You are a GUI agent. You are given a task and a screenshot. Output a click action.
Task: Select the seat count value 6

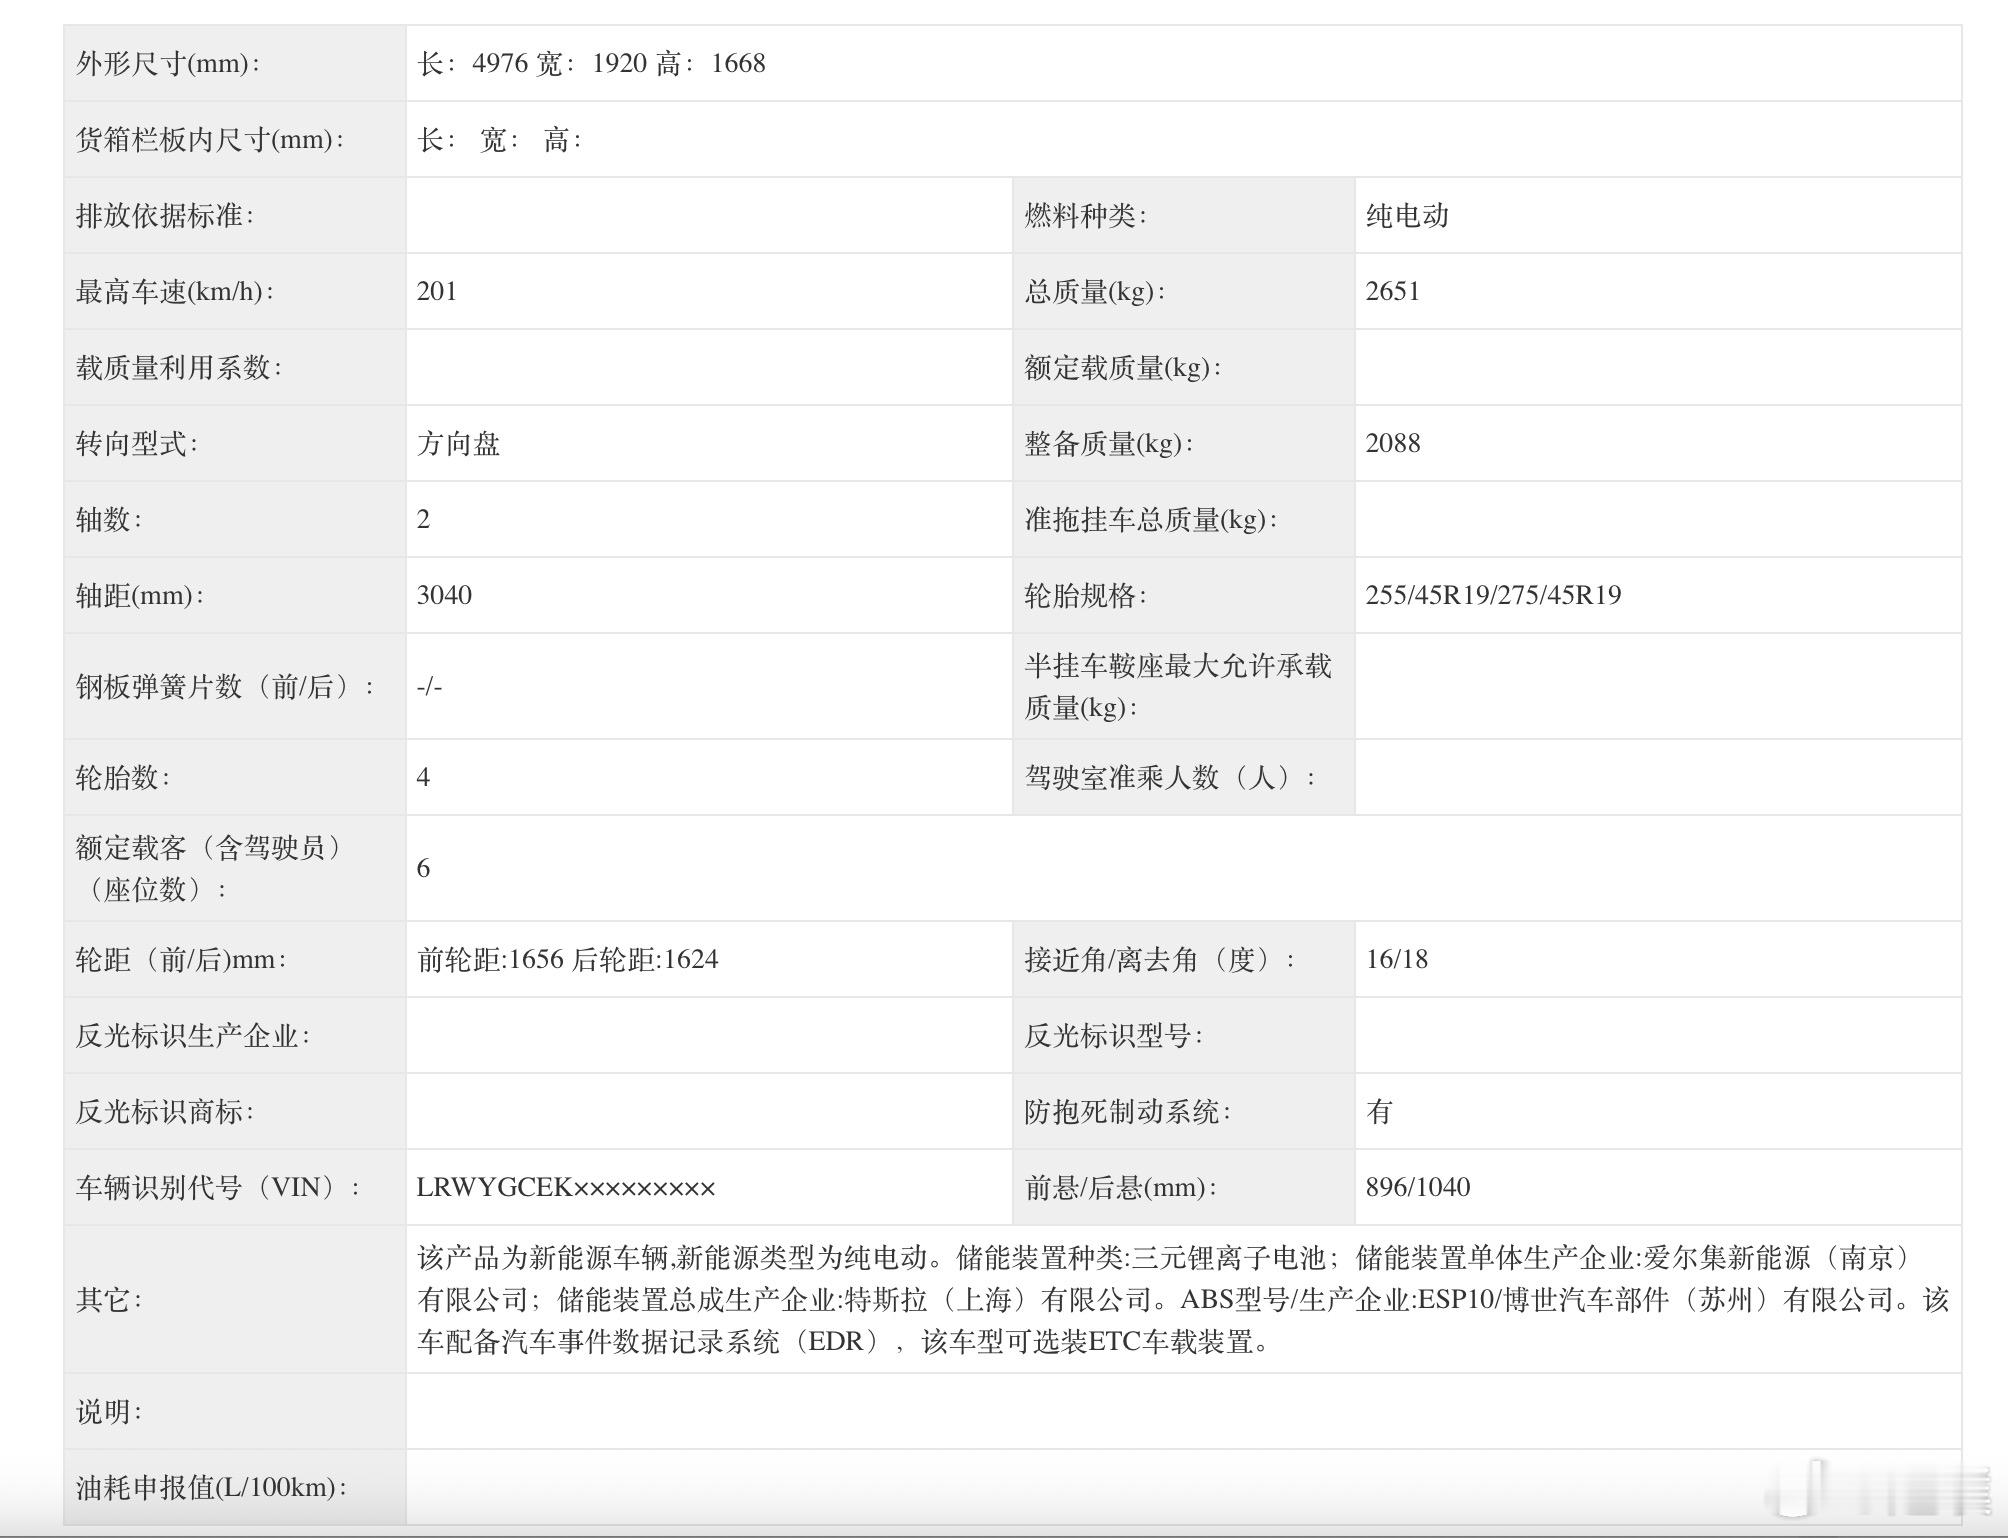click(x=424, y=869)
